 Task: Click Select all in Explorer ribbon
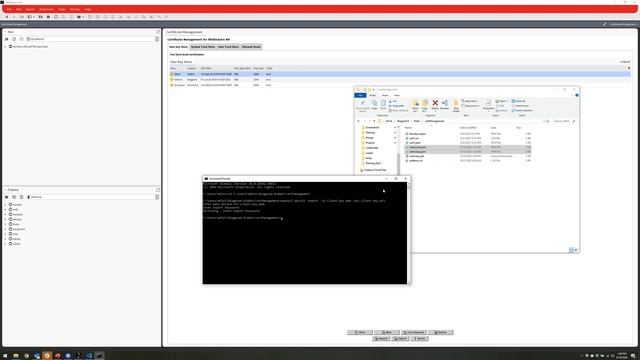tap(519, 101)
